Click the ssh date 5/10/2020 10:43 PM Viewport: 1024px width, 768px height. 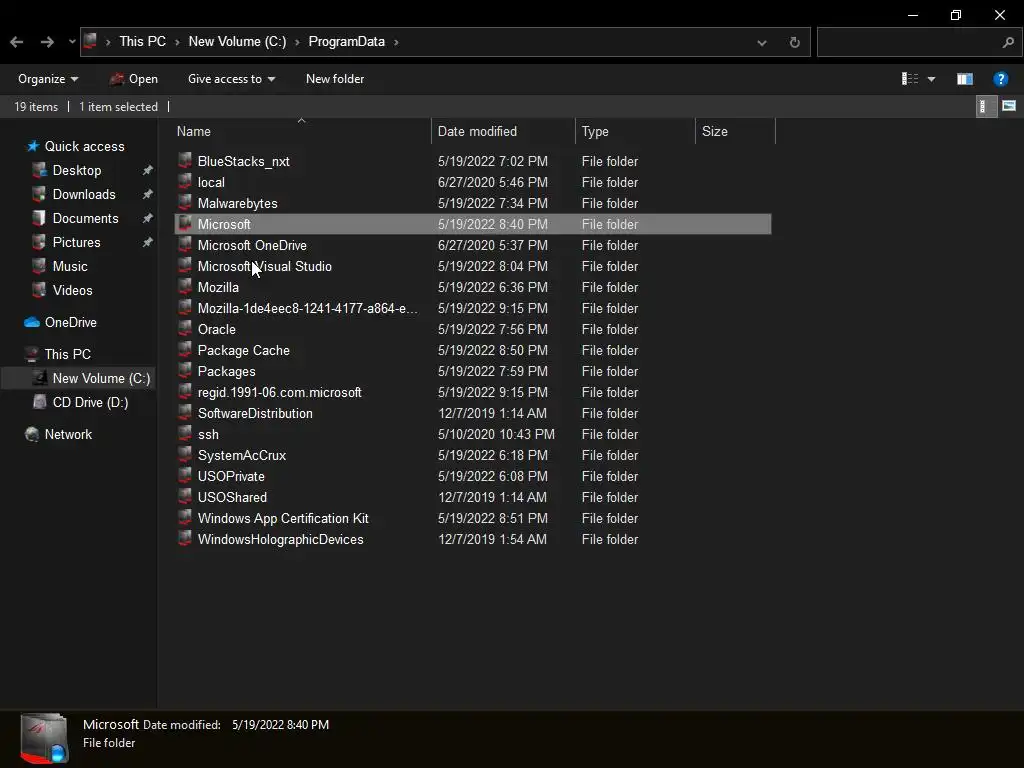496,434
